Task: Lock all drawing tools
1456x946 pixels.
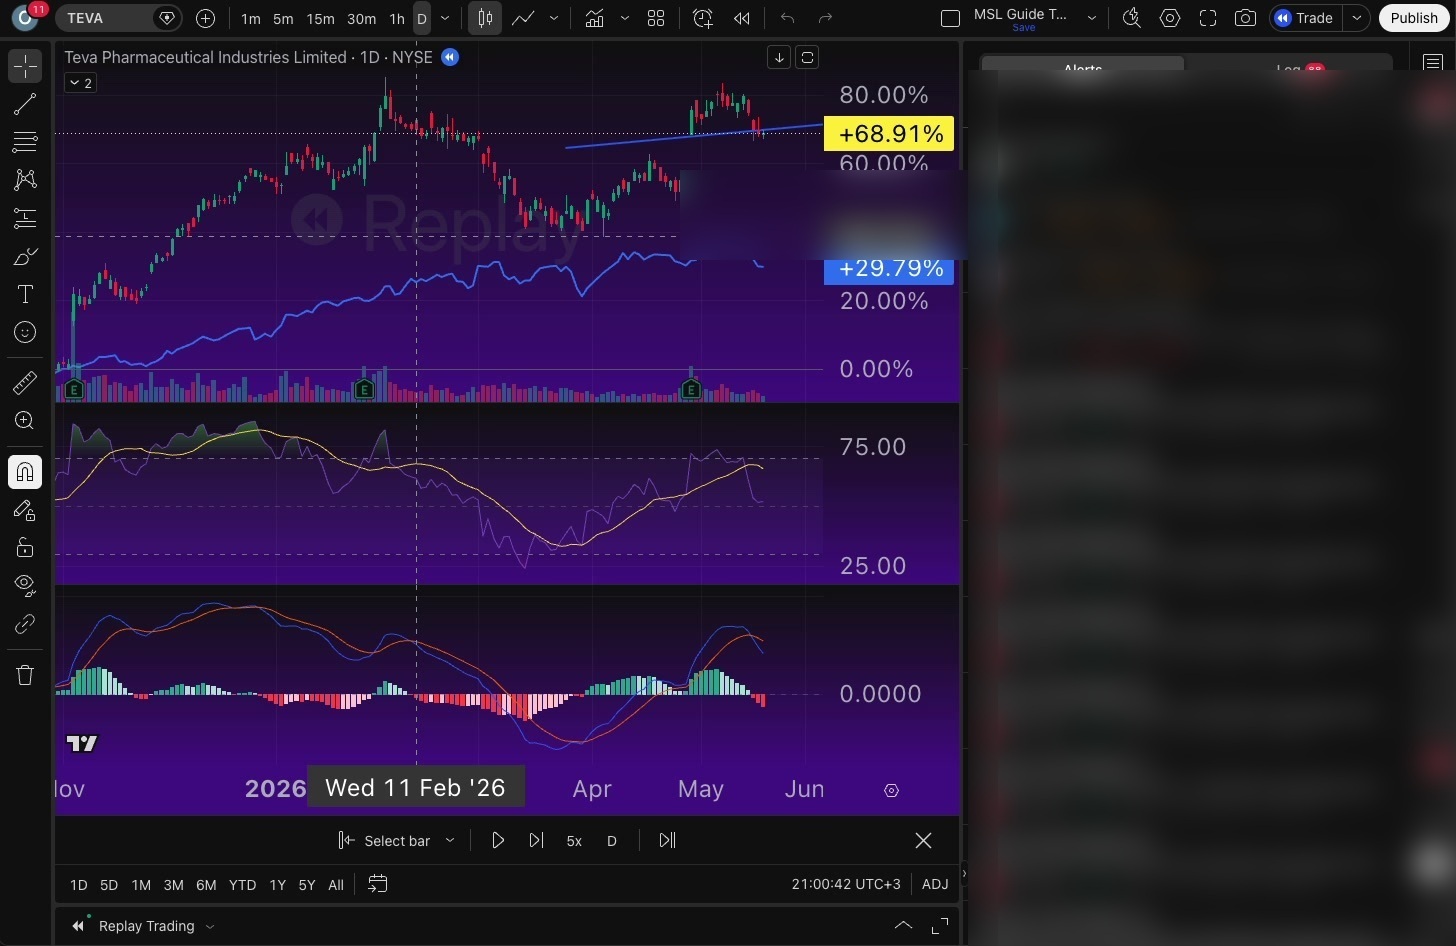Action: tap(25, 548)
